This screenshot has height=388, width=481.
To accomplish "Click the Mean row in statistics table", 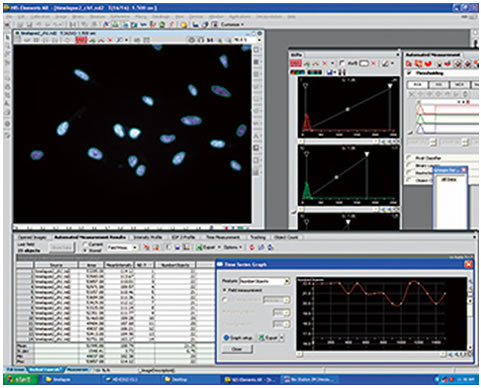I will pos(115,346).
